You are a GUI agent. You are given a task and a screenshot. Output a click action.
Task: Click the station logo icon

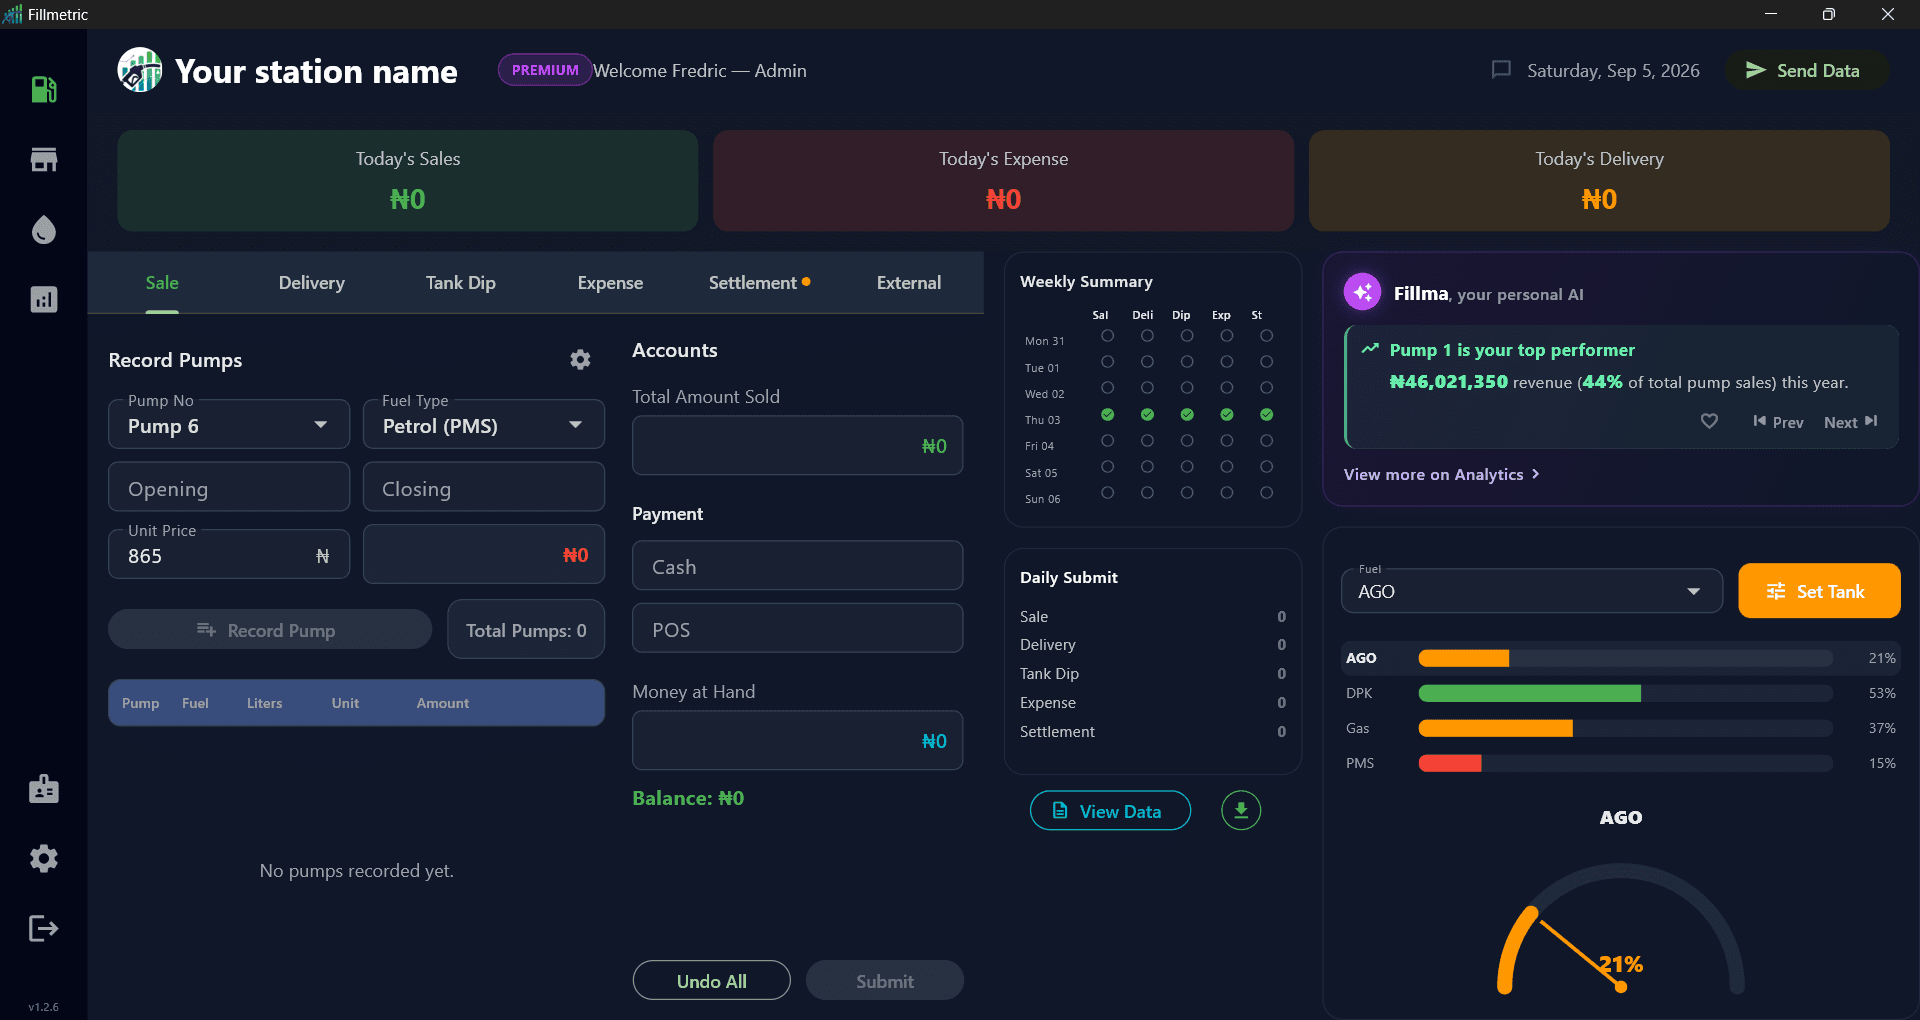click(x=140, y=70)
